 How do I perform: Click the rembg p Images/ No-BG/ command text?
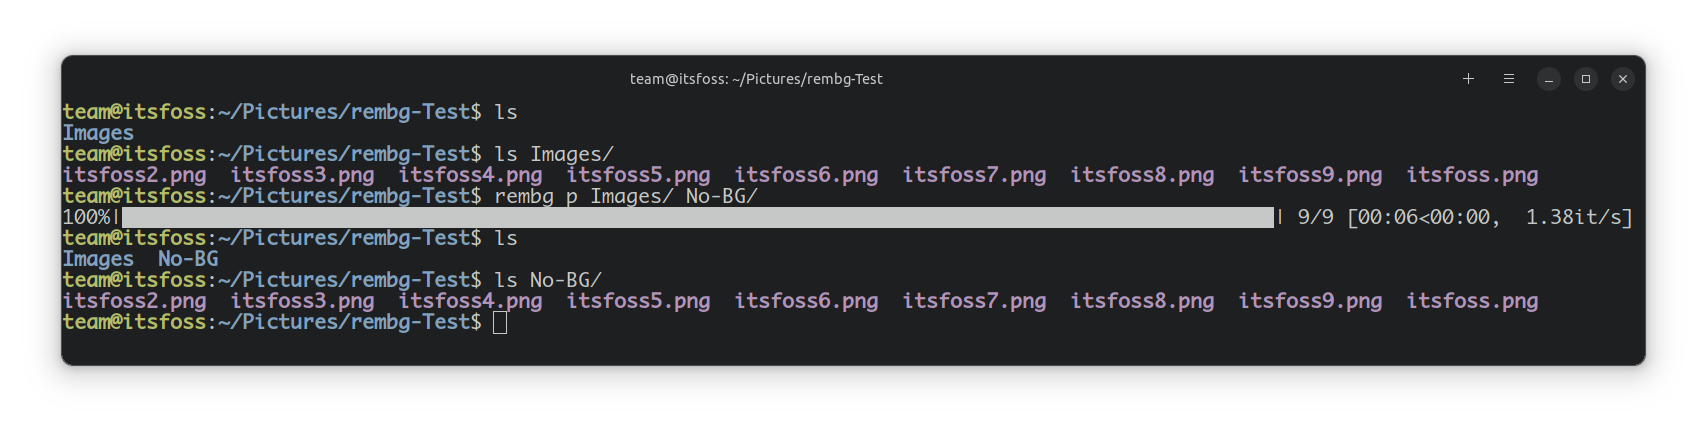(626, 196)
